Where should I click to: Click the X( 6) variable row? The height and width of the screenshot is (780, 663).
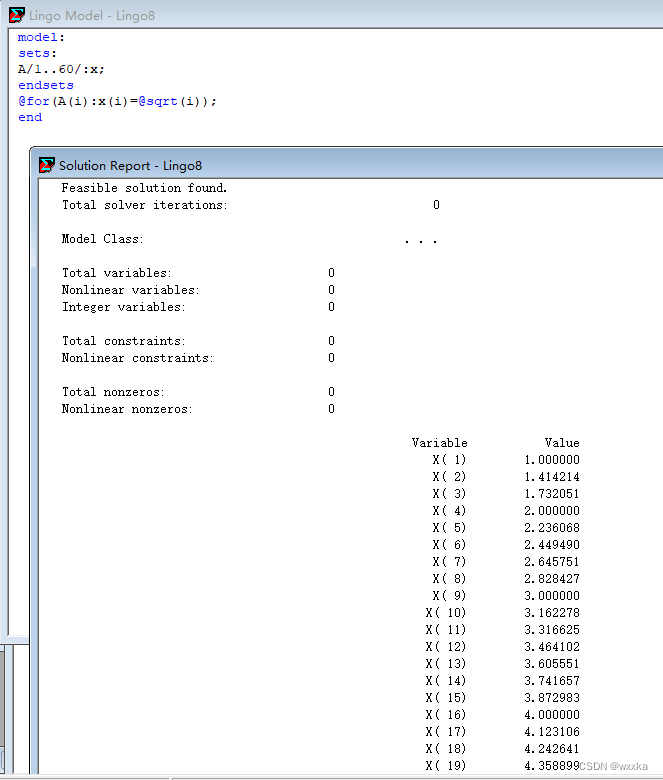pos(506,545)
